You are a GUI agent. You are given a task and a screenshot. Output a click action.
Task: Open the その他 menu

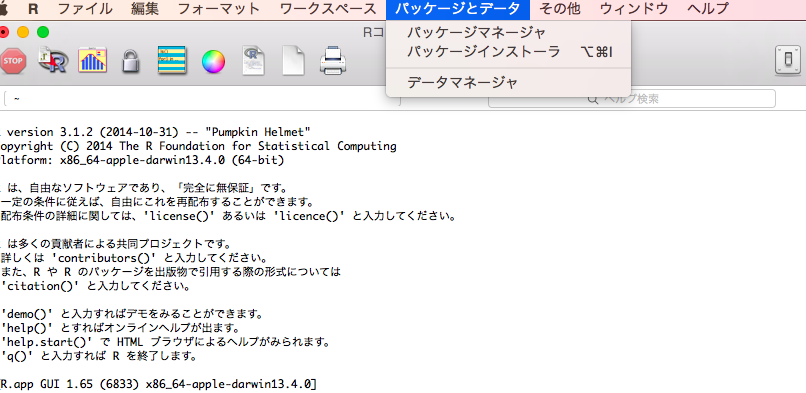point(559,9)
